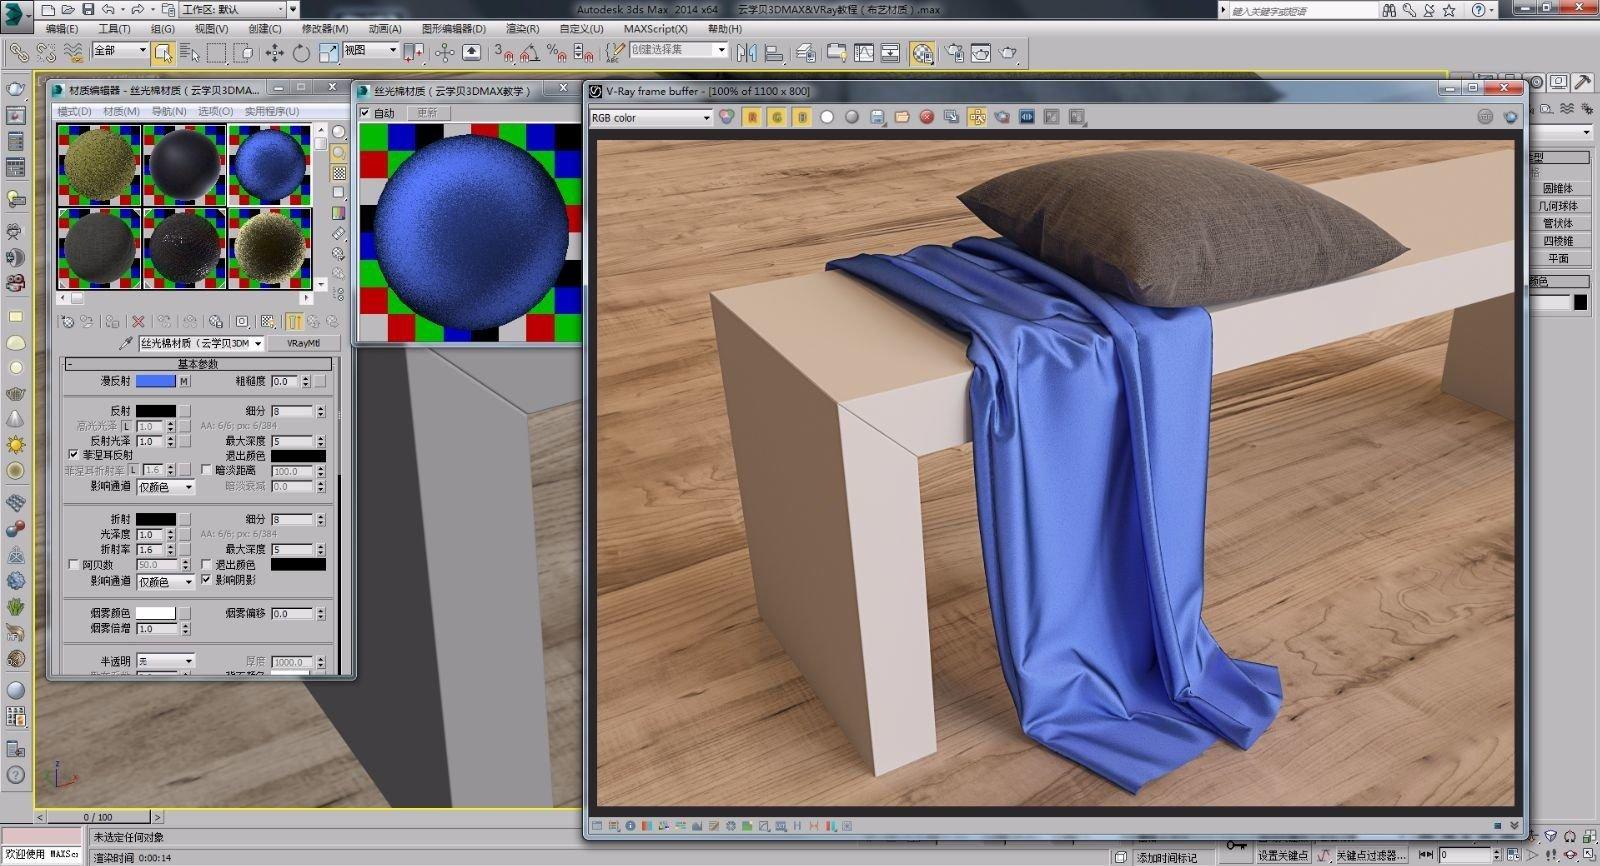The height and width of the screenshot is (866, 1600).
Task: Click the red Clear image icon in frame buffer
Action: pyautogui.click(x=927, y=117)
